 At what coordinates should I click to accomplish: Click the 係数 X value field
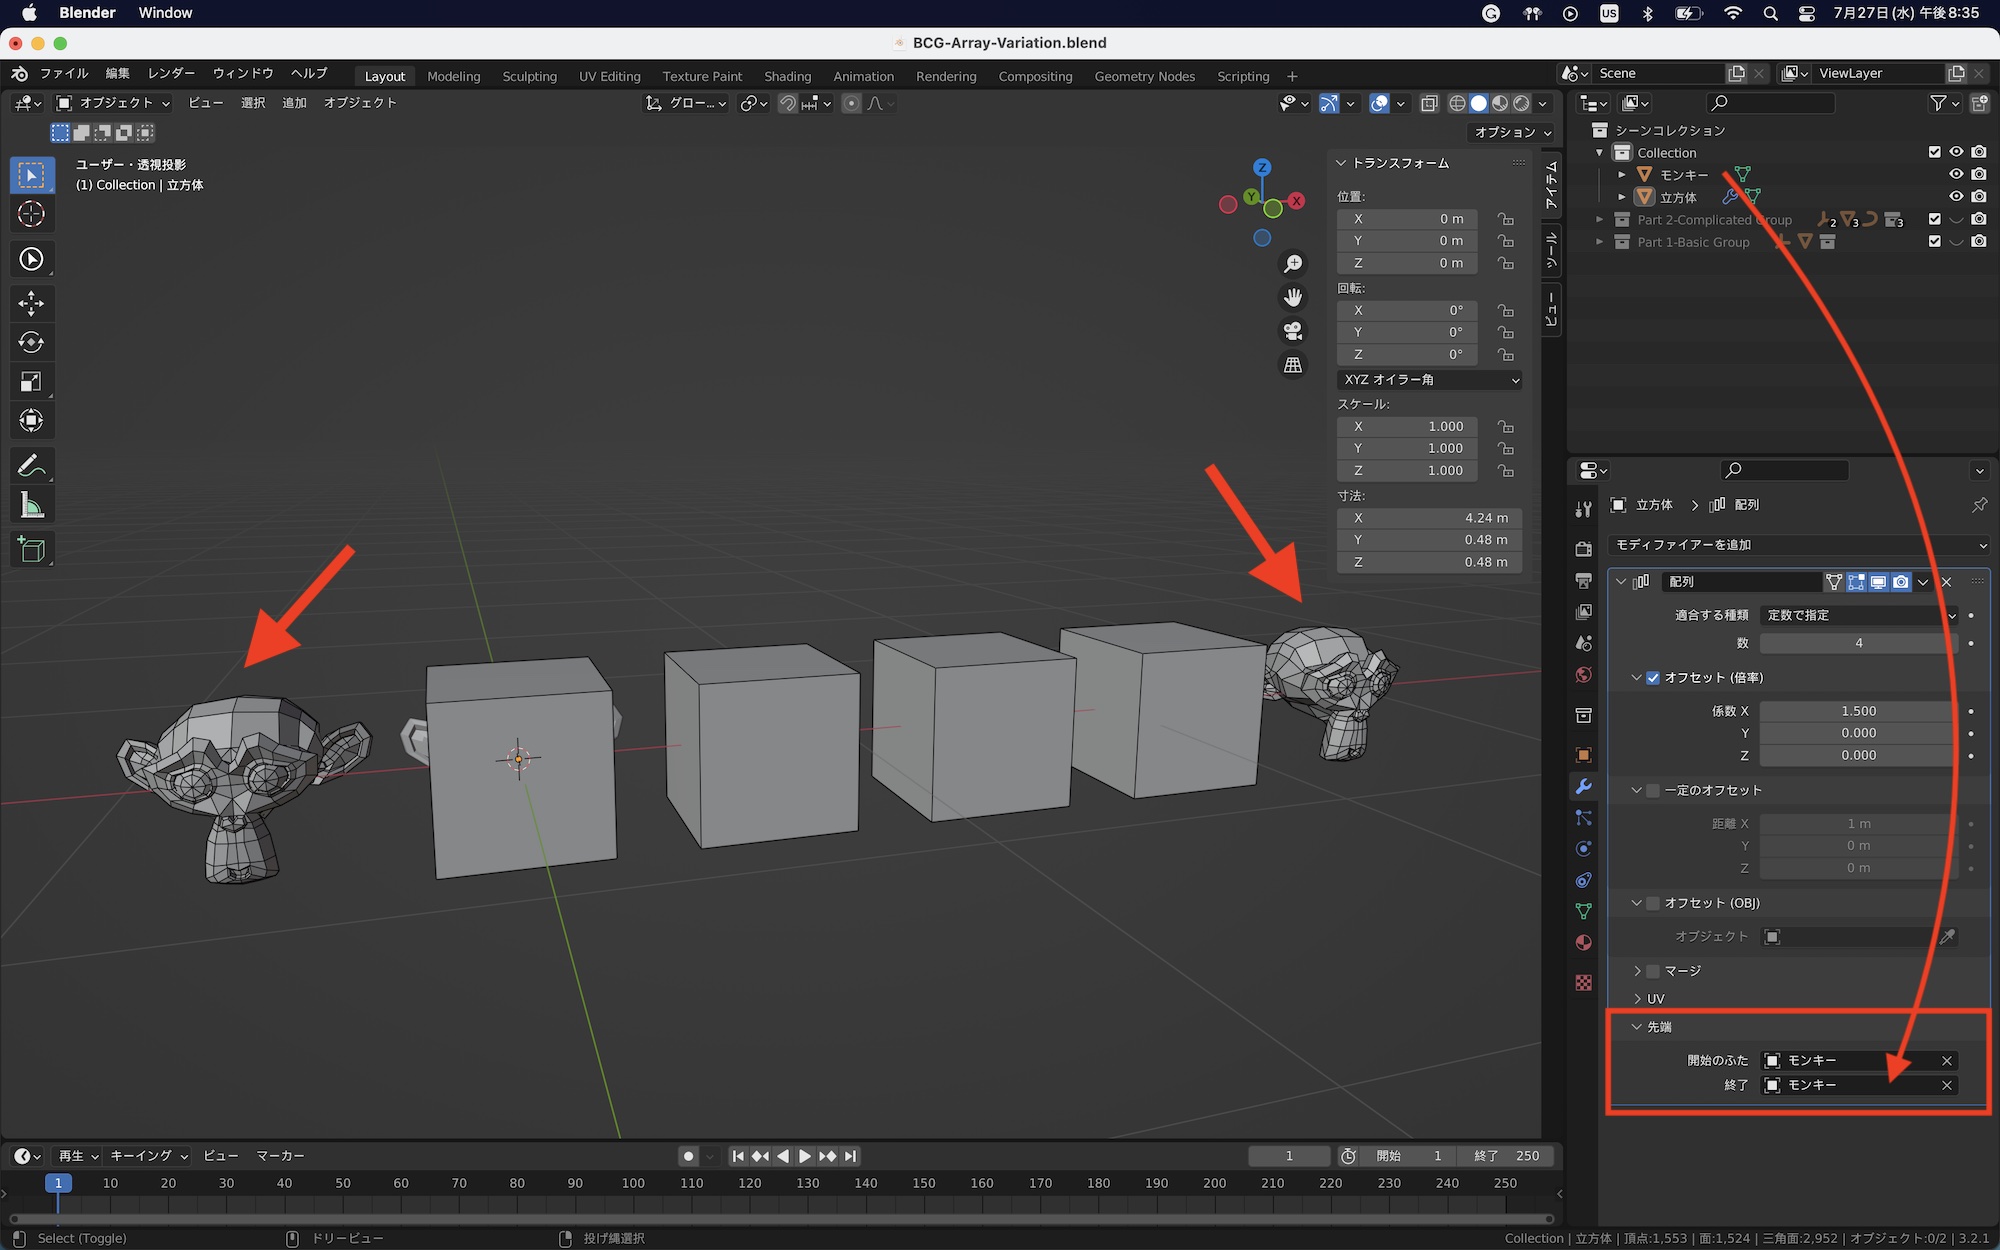(x=1858, y=711)
